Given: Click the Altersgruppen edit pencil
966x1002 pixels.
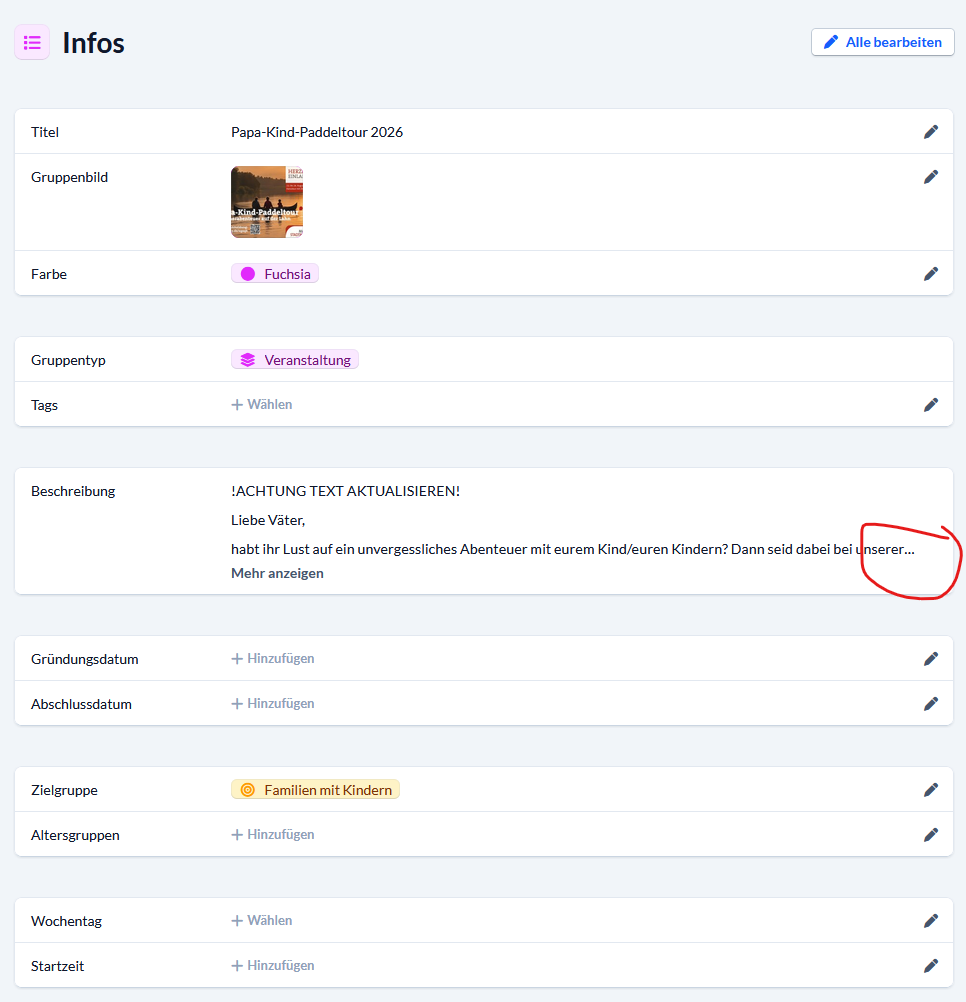Looking at the screenshot, I should (930, 835).
